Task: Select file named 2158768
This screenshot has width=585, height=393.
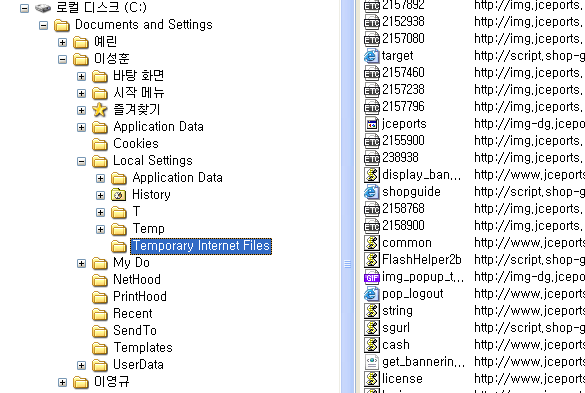Action: coord(403,209)
